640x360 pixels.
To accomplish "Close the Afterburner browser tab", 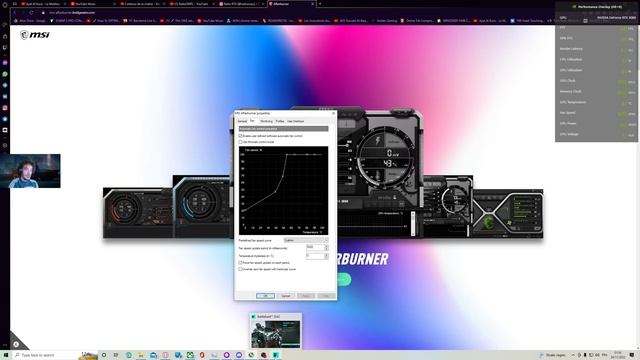I will click(x=313, y=4).
